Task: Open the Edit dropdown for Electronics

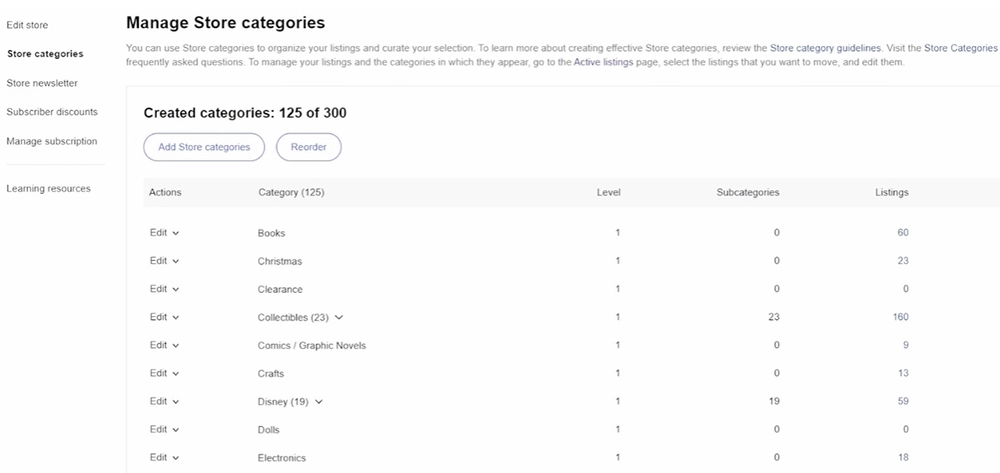Action: (164, 458)
